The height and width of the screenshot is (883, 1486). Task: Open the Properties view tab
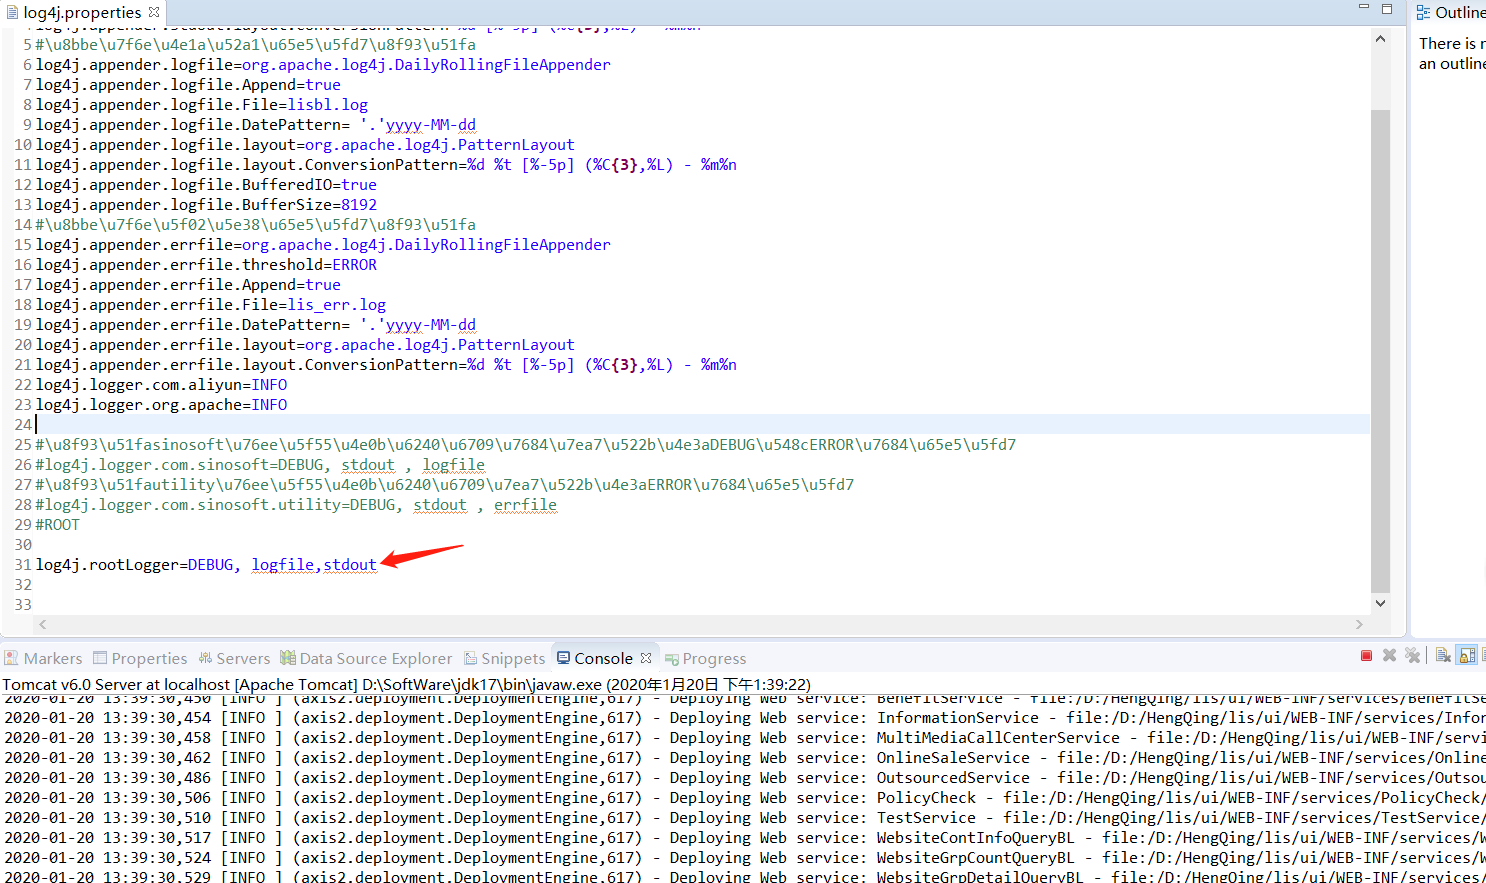click(x=140, y=658)
